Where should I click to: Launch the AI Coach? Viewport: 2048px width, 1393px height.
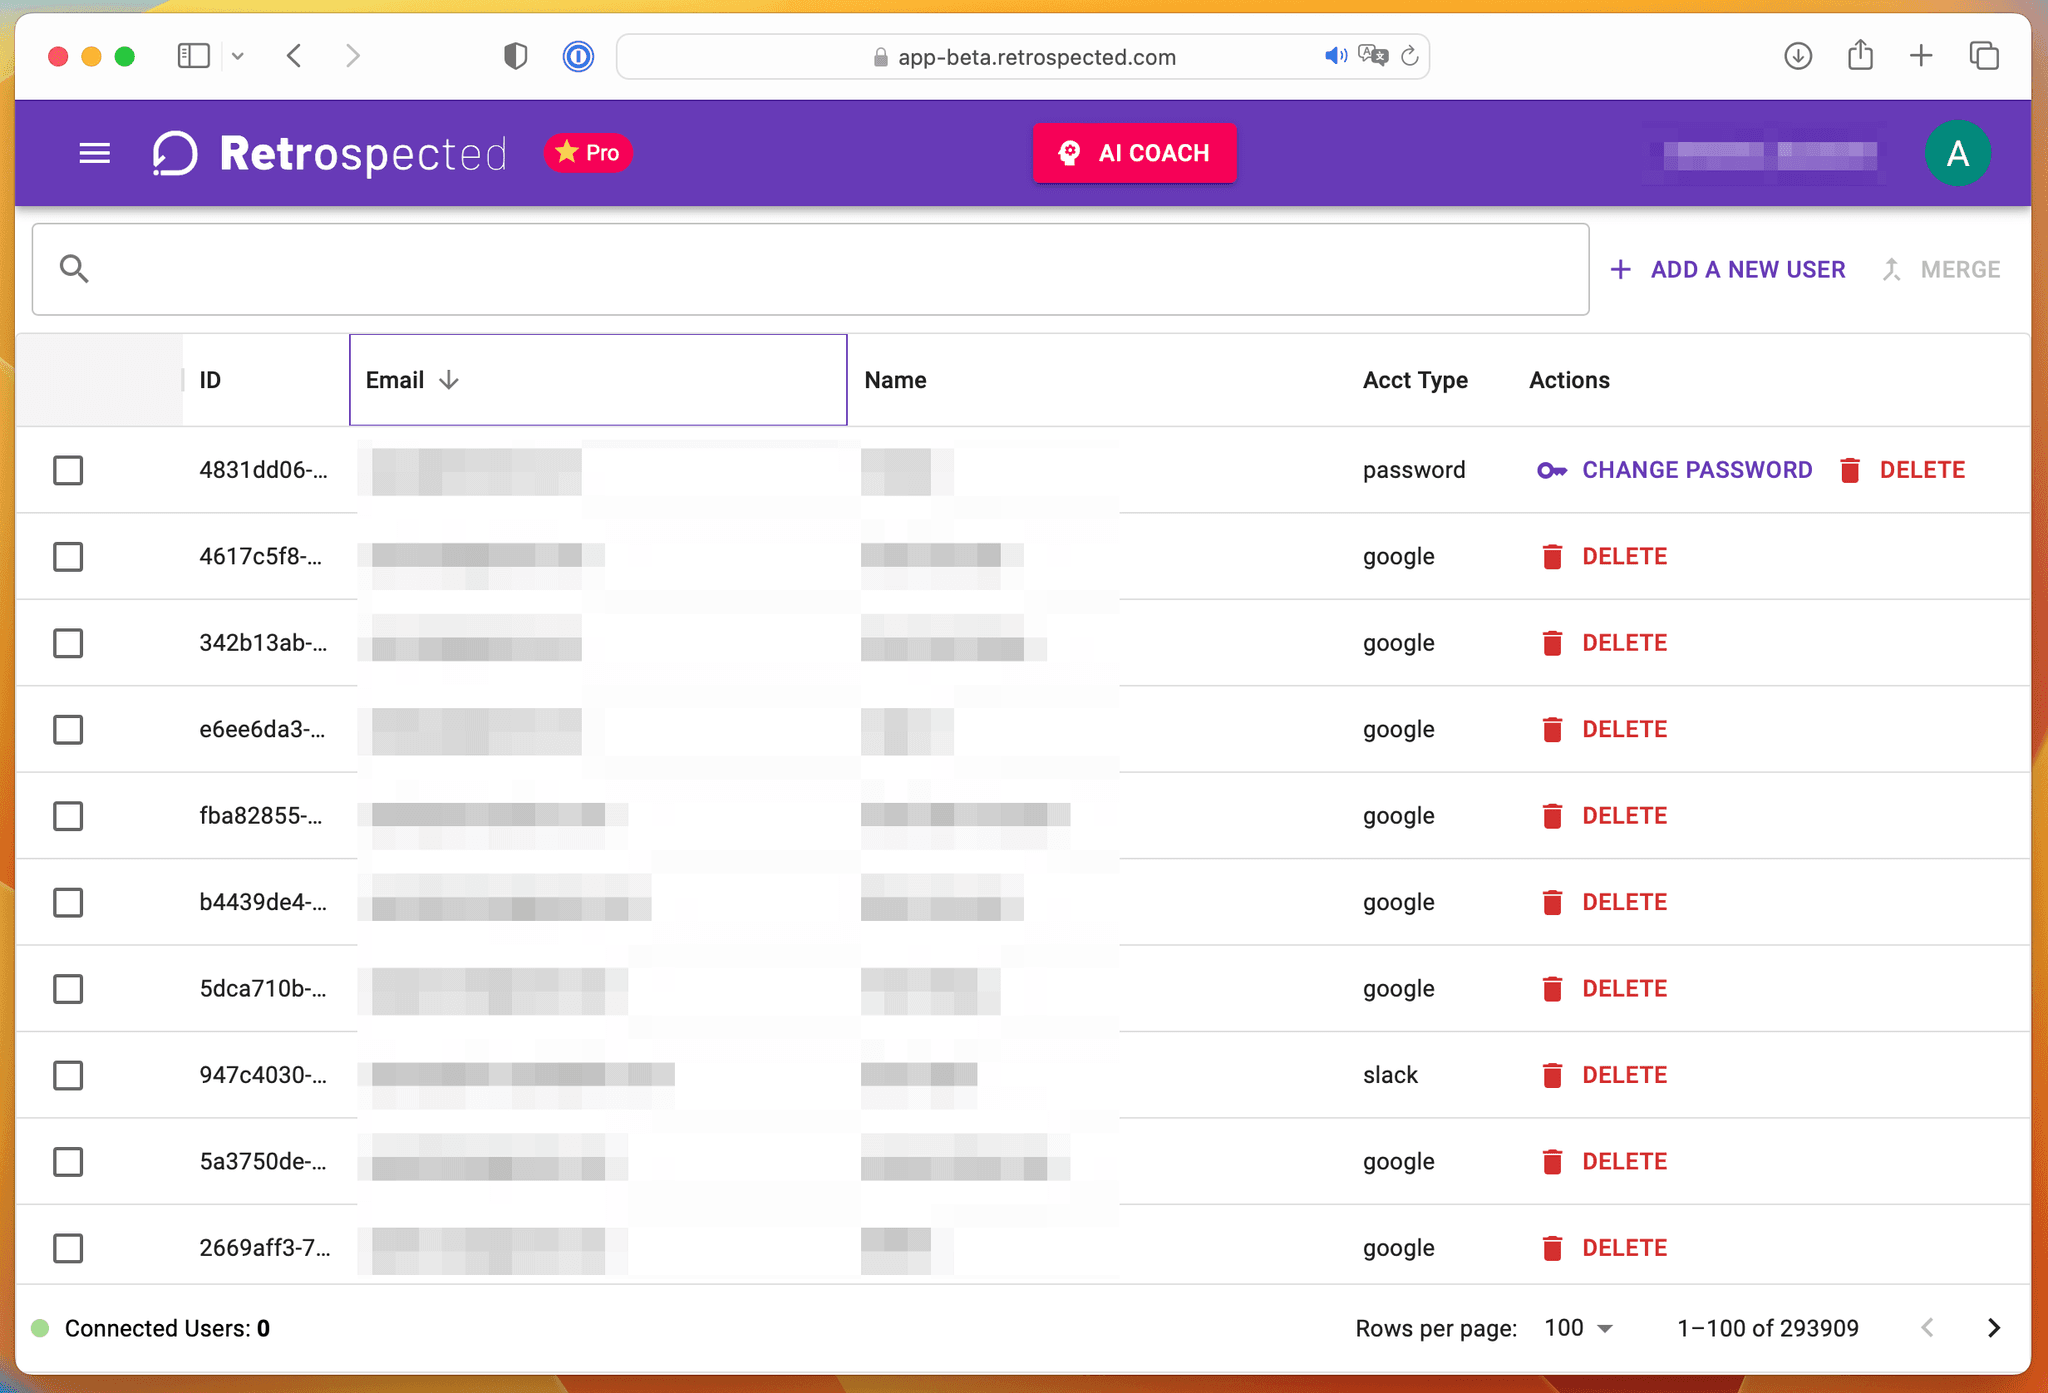pos(1134,153)
